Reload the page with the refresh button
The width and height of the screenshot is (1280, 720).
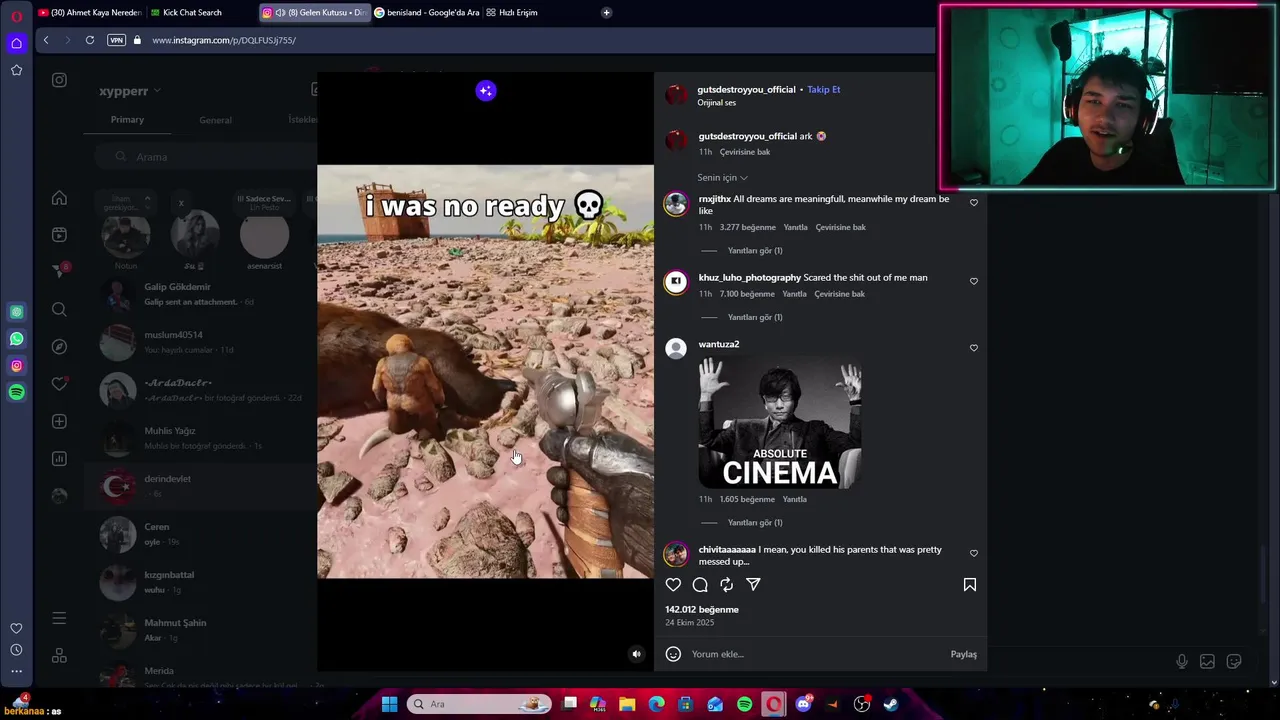click(x=90, y=40)
